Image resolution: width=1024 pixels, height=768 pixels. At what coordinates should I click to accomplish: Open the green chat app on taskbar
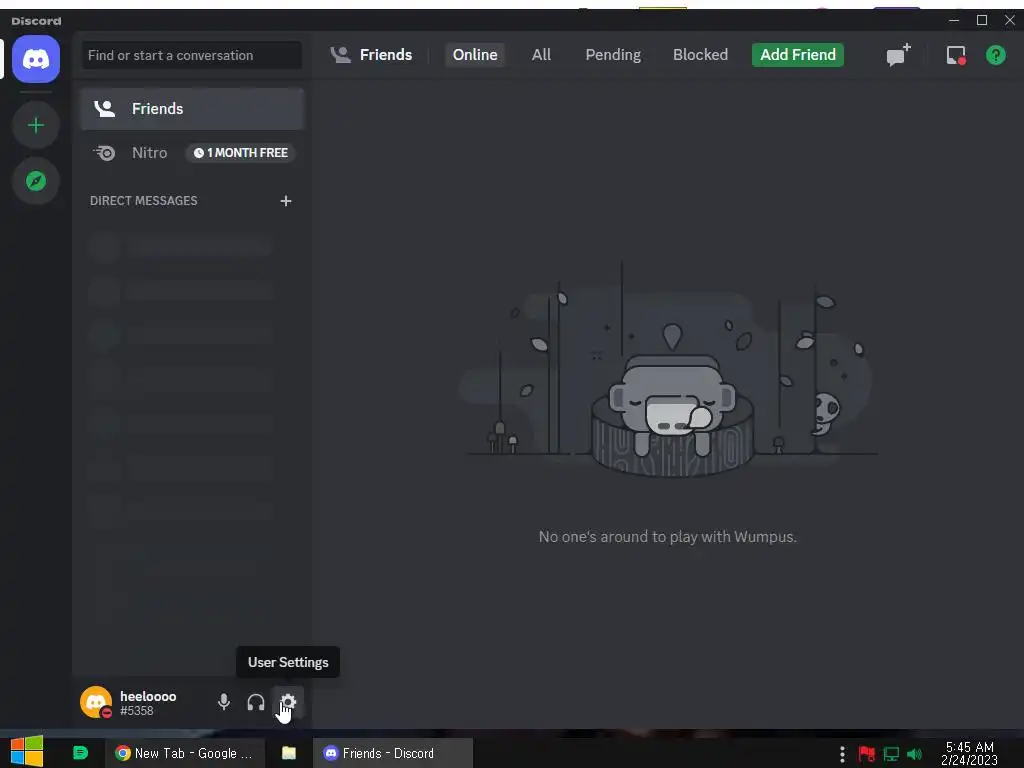click(x=80, y=753)
